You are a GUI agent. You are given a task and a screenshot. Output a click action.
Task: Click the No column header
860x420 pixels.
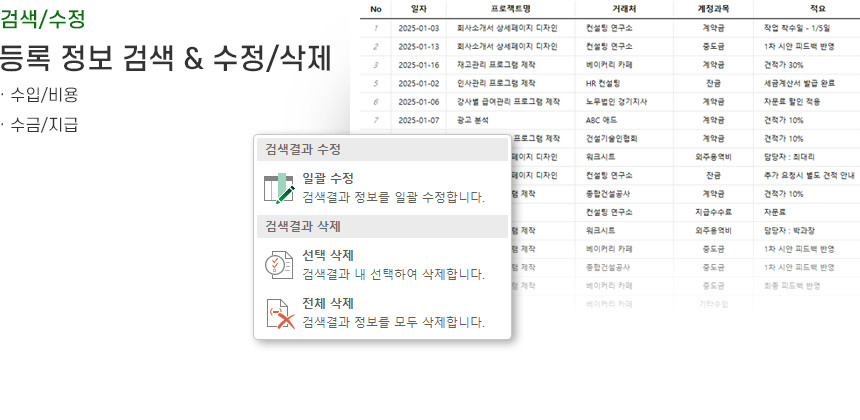pos(376,10)
